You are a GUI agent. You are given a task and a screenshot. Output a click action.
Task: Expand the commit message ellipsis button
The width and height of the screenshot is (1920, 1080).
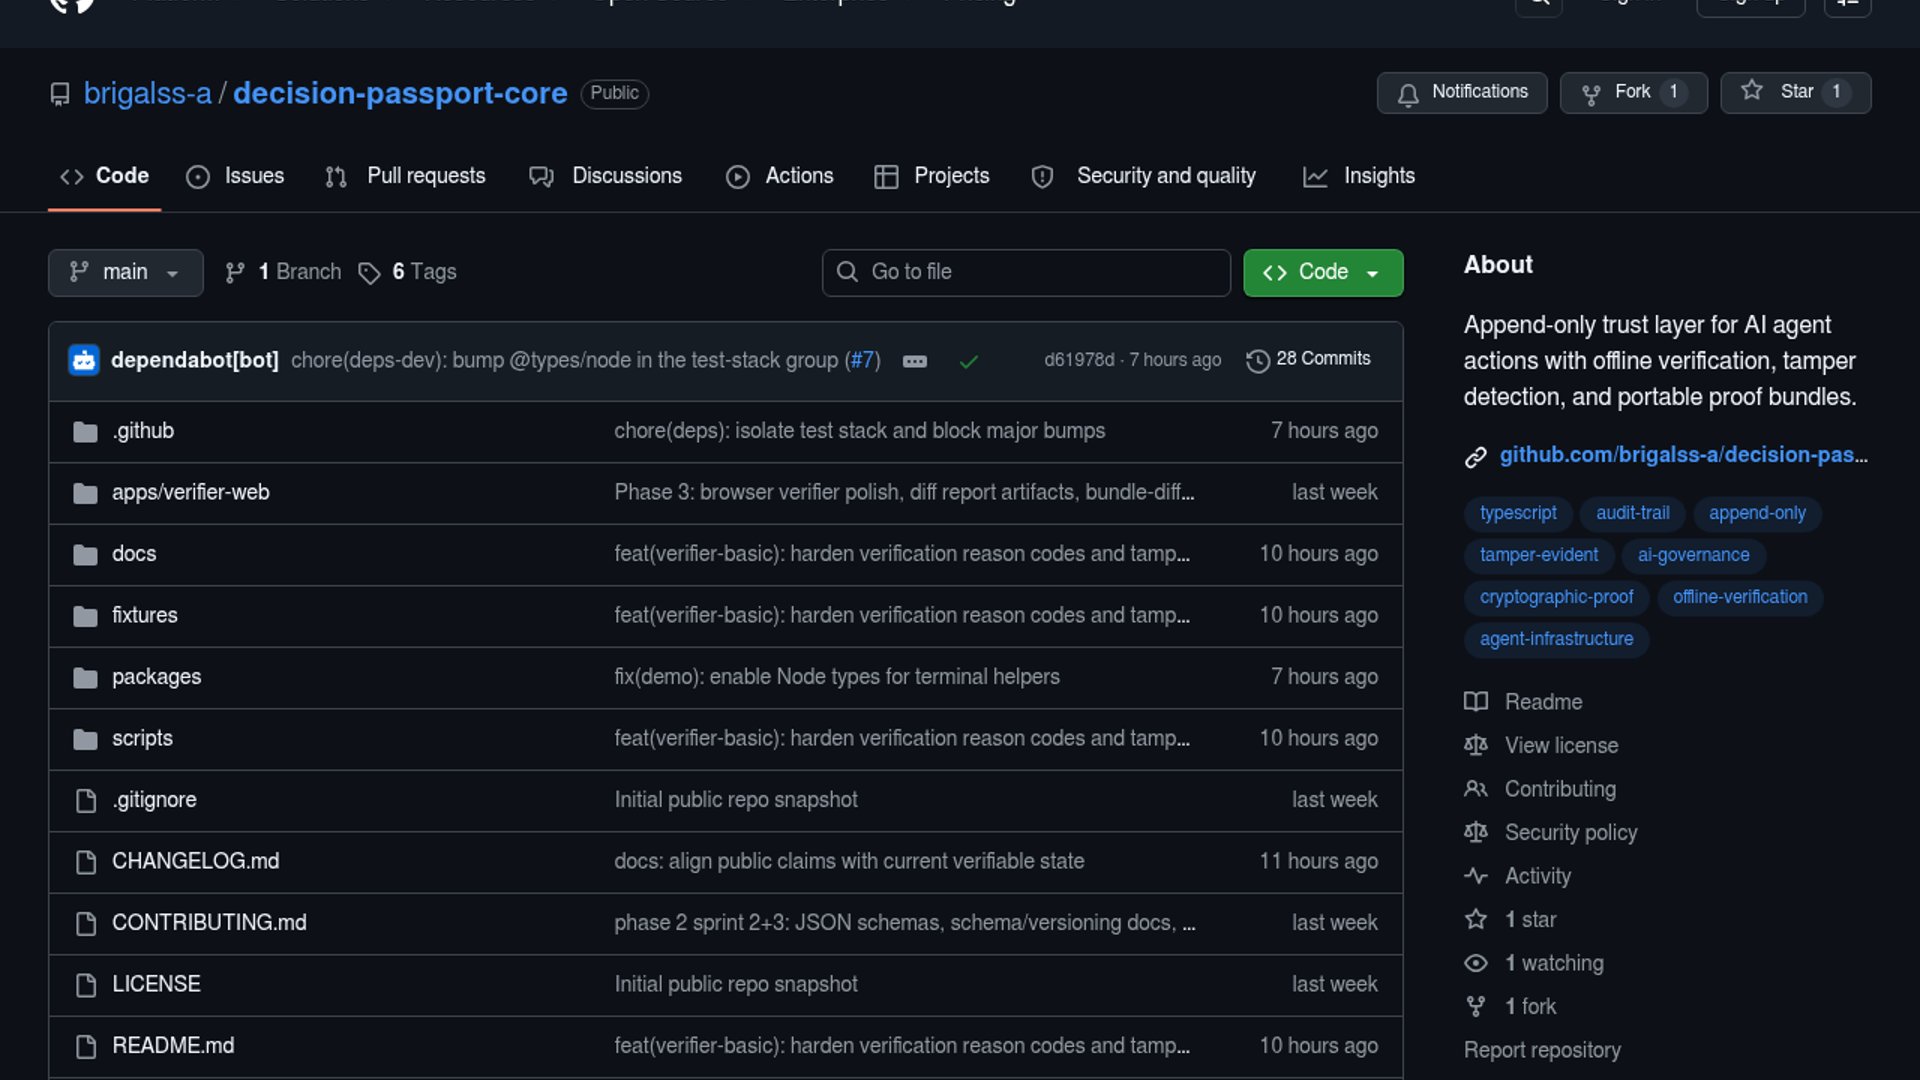pyautogui.click(x=914, y=361)
